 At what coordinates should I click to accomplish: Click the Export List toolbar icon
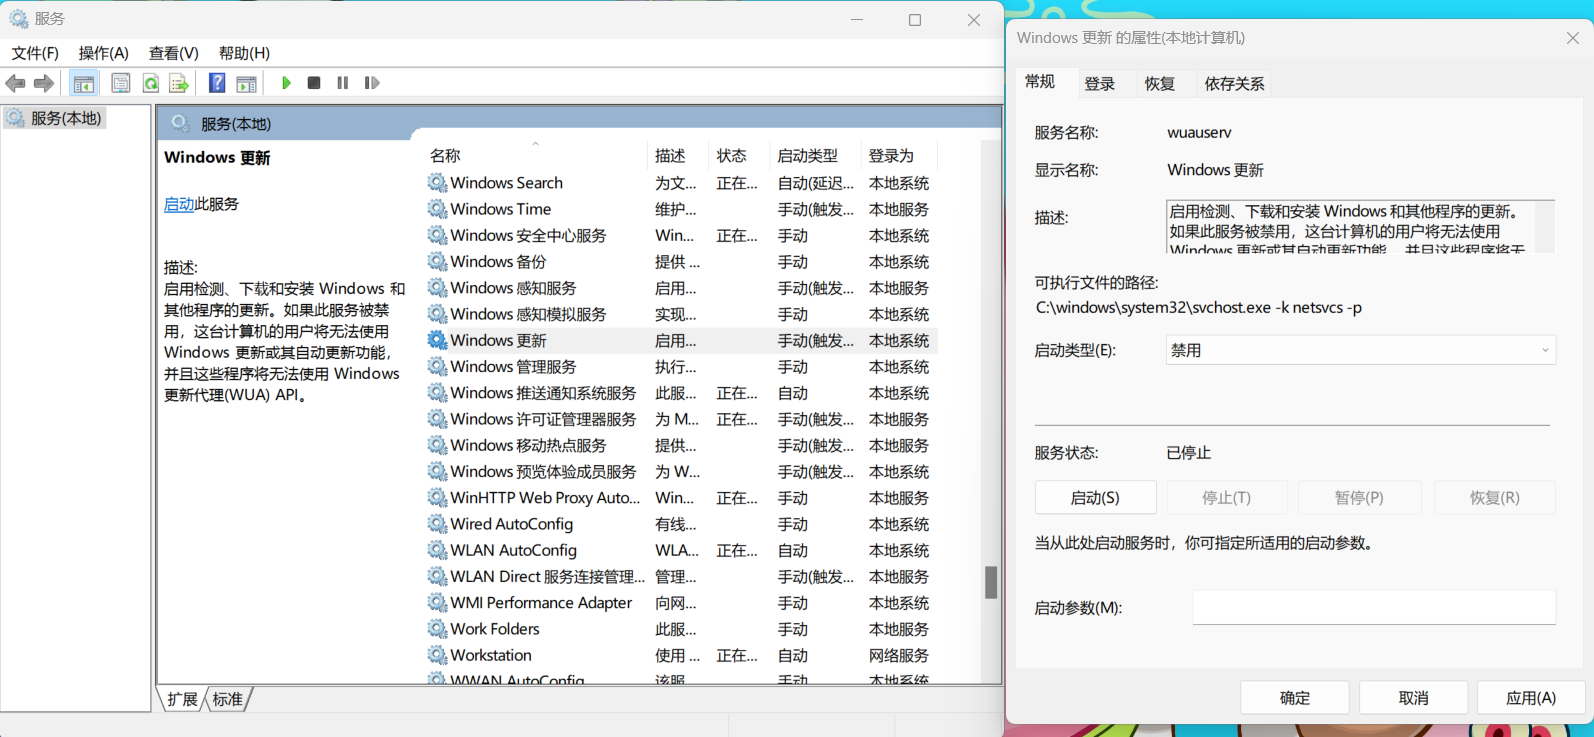point(179,83)
